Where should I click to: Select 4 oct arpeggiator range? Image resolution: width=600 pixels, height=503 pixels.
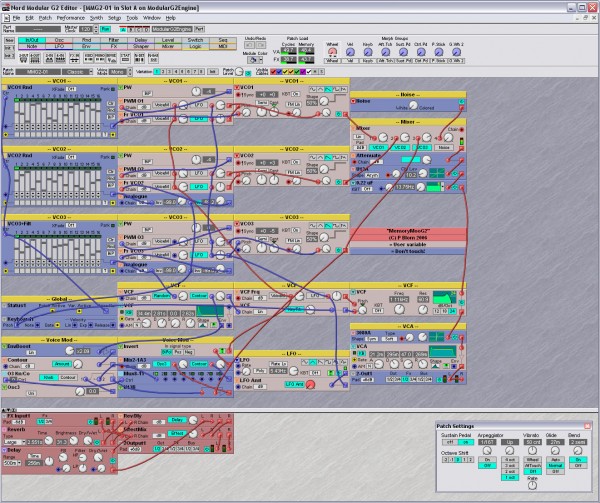coord(510,459)
